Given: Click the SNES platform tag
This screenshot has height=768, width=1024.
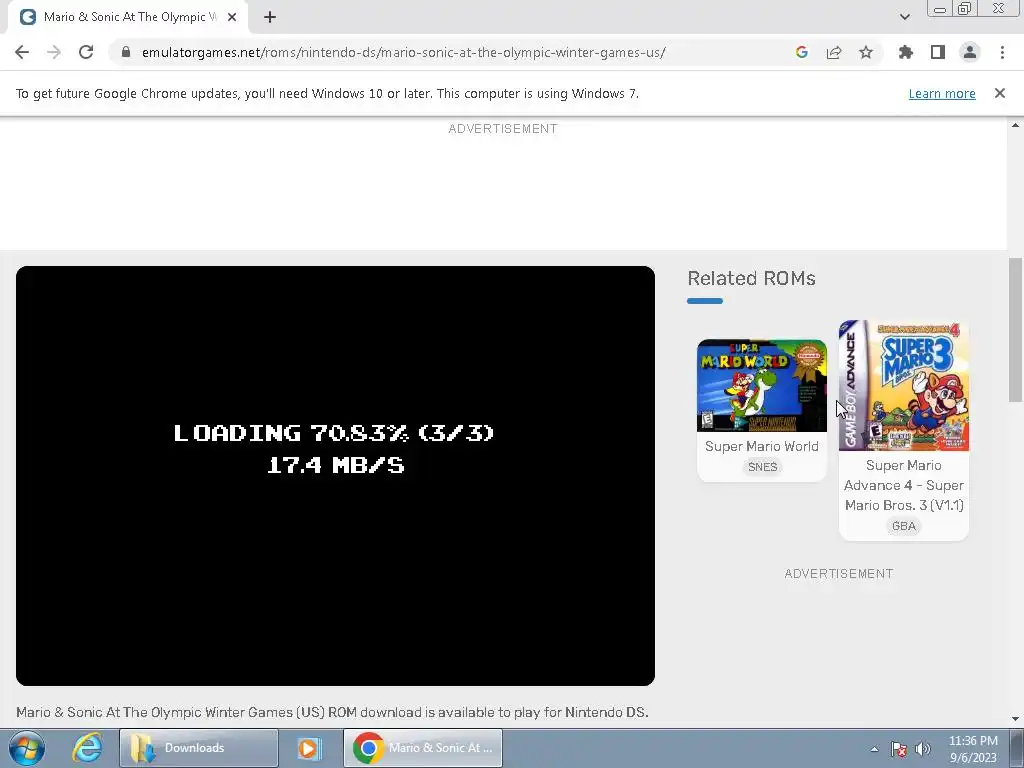Looking at the screenshot, I should click(x=762, y=467).
